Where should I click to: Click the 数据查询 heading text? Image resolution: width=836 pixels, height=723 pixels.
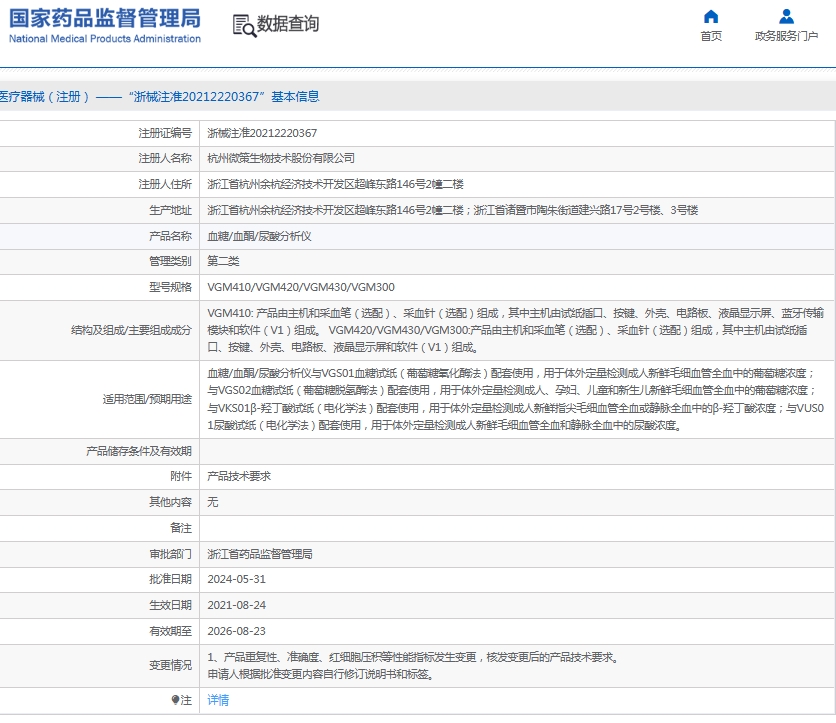[288, 23]
